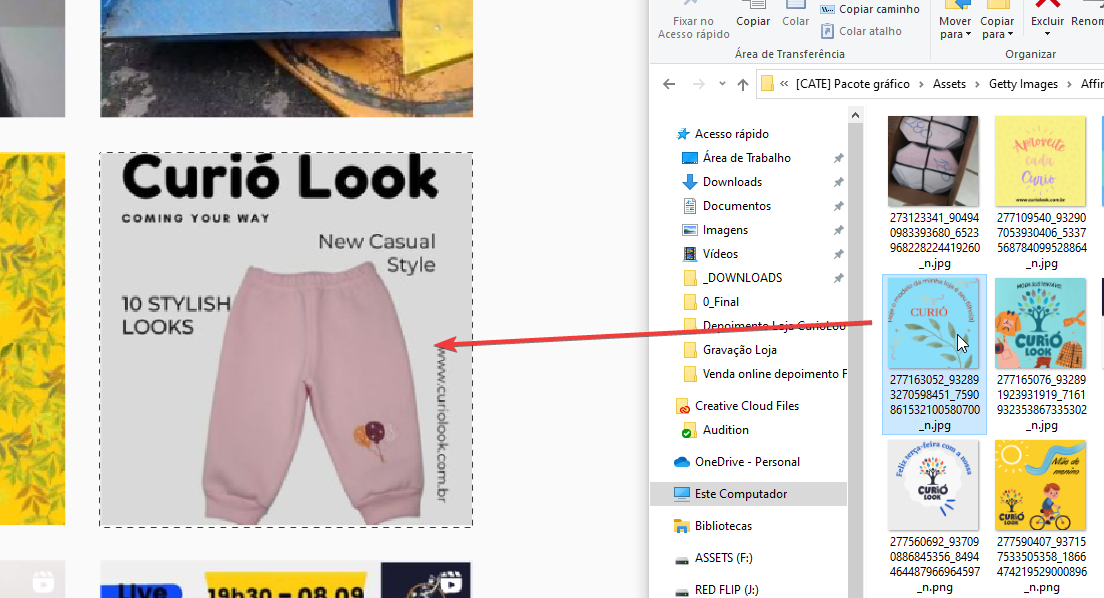The image size is (1104, 598).
Task: Click the Live 19h30 post below
Action: pos(286,580)
